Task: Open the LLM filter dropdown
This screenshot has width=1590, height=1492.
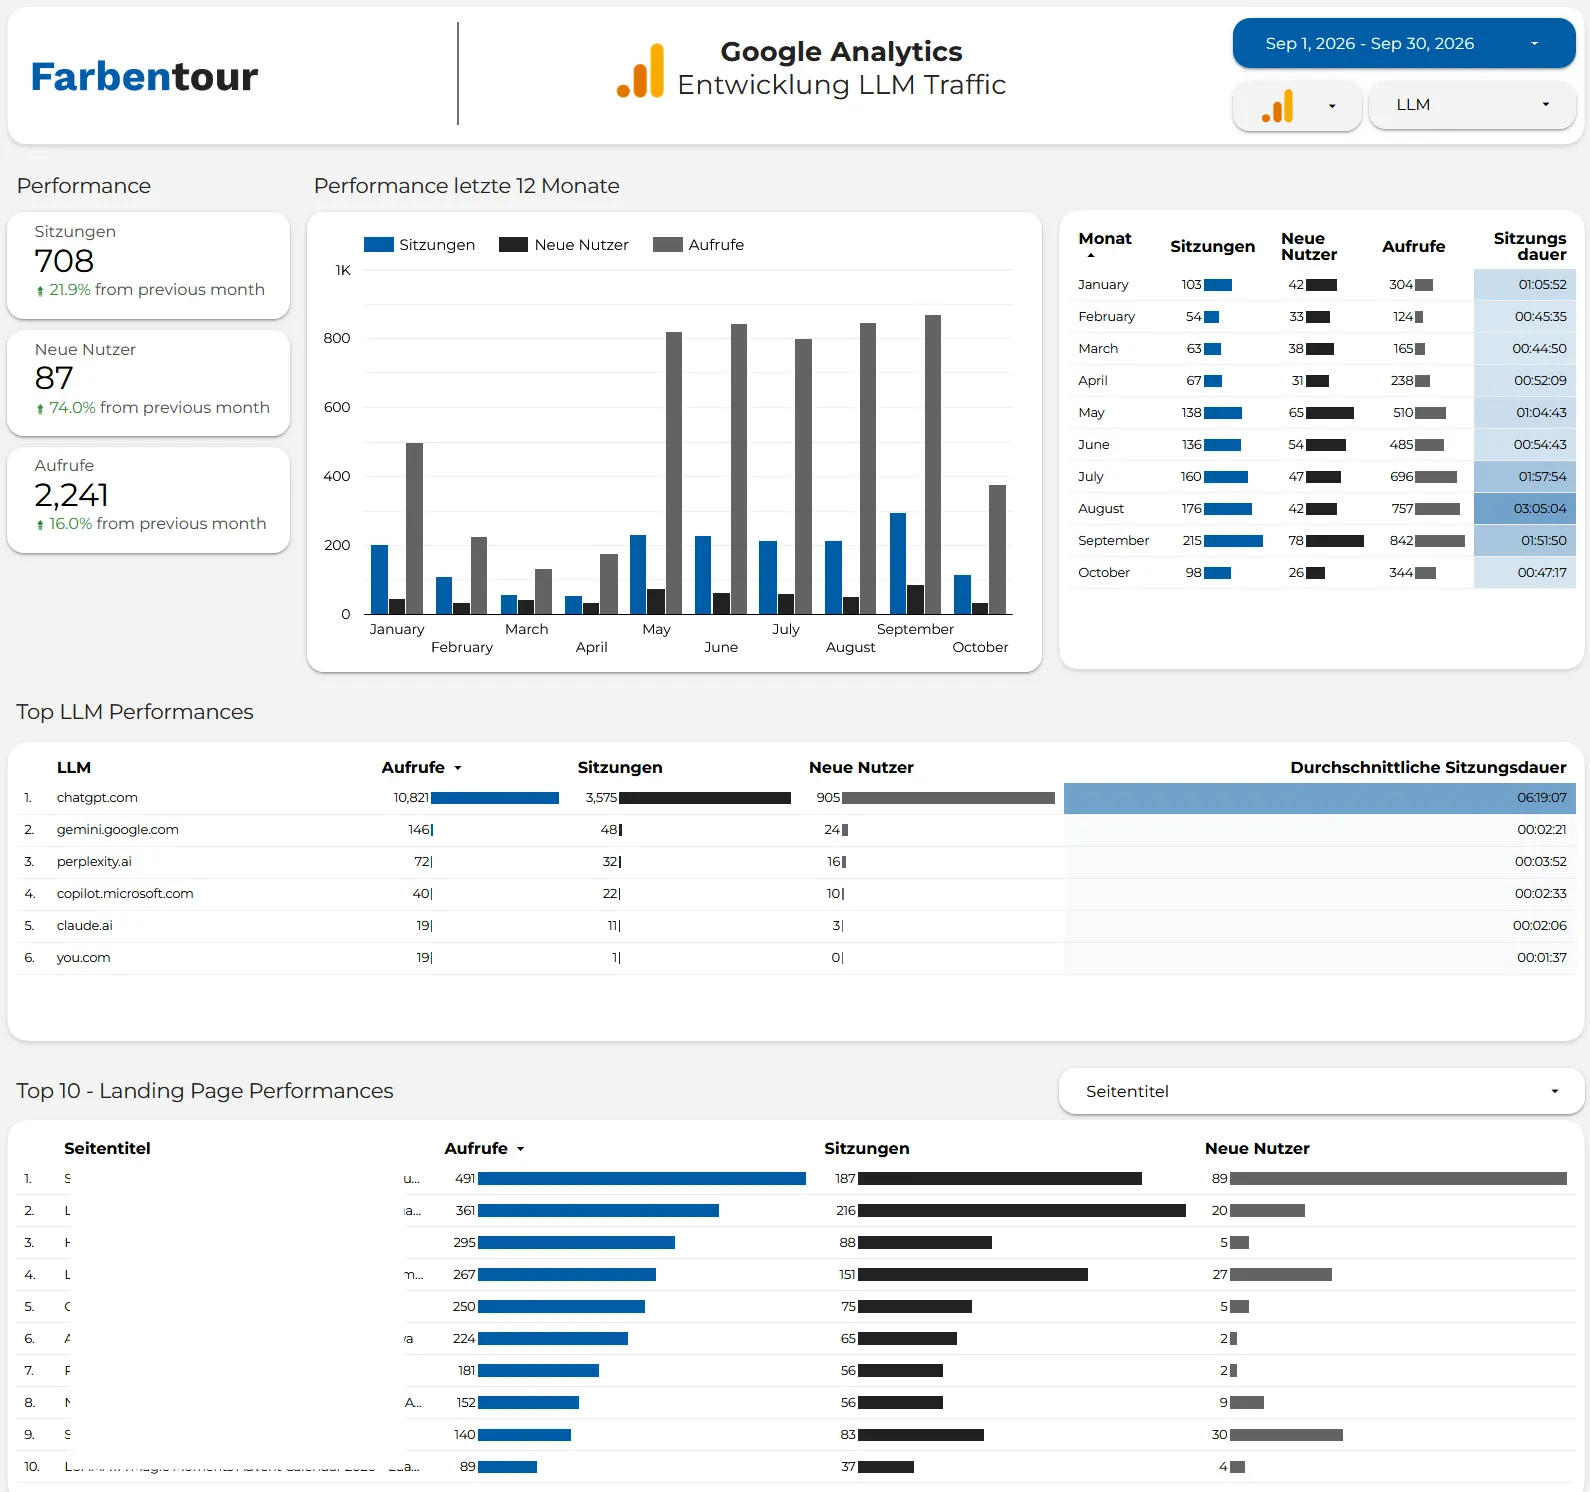Action: pyautogui.click(x=1472, y=105)
